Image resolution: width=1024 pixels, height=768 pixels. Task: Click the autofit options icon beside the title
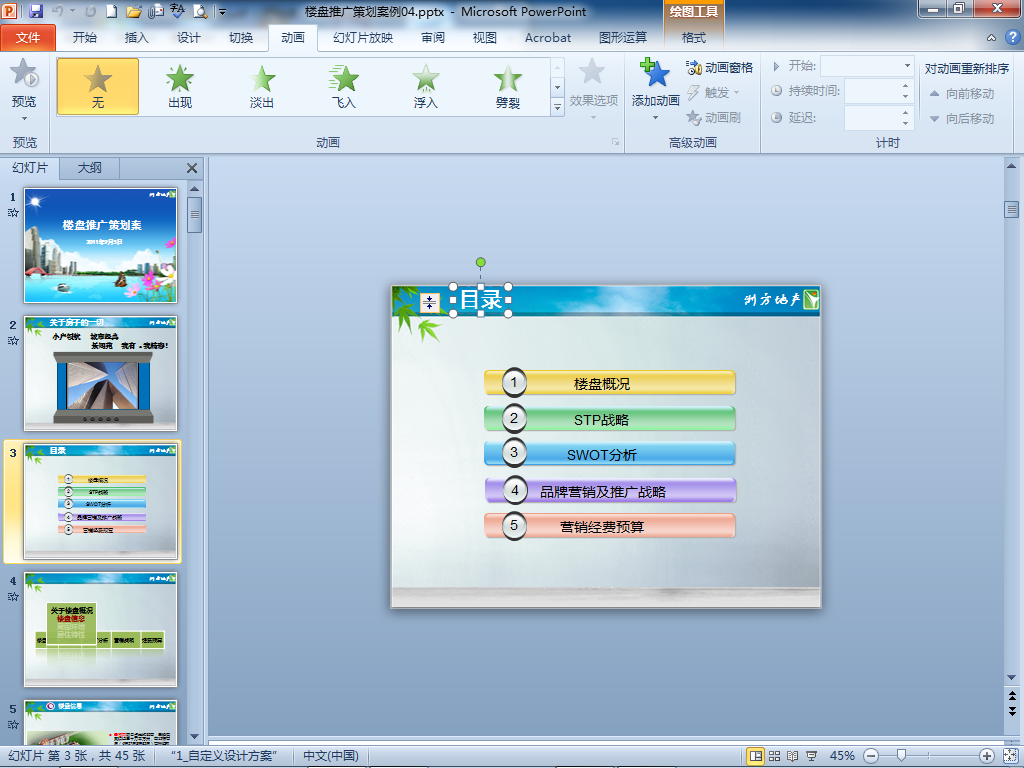pos(429,302)
